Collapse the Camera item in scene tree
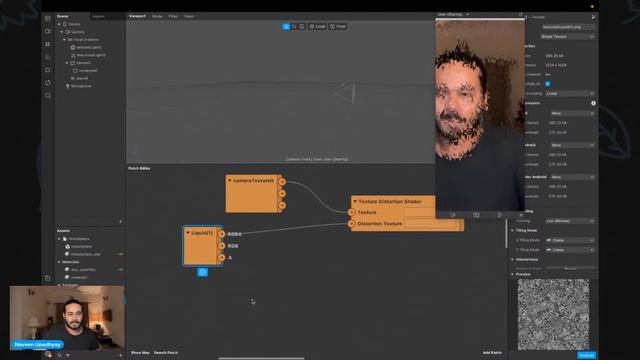This screenshot has width=640, height=360. (x=62, y=32)
